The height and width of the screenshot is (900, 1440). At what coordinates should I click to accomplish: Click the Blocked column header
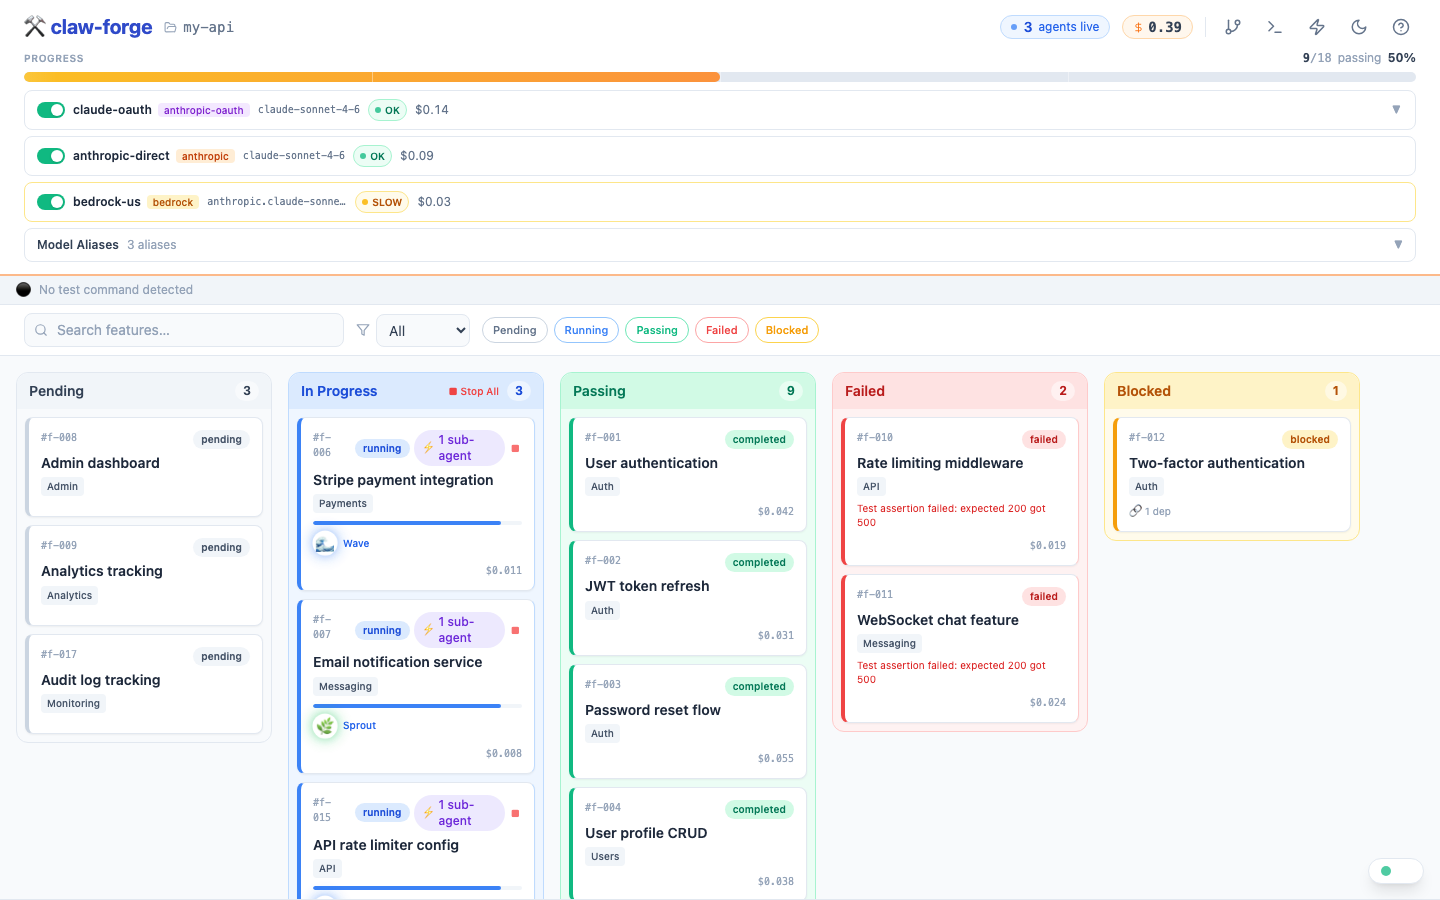click(1232, 391)
